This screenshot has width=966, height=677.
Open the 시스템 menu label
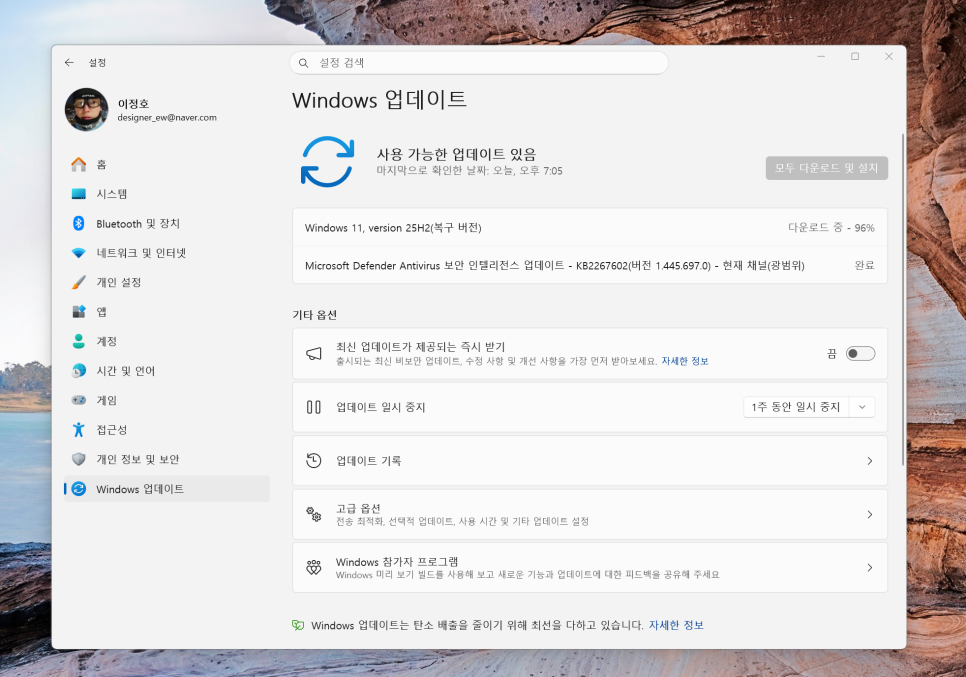pyautogui.click(x=112, y=194)
